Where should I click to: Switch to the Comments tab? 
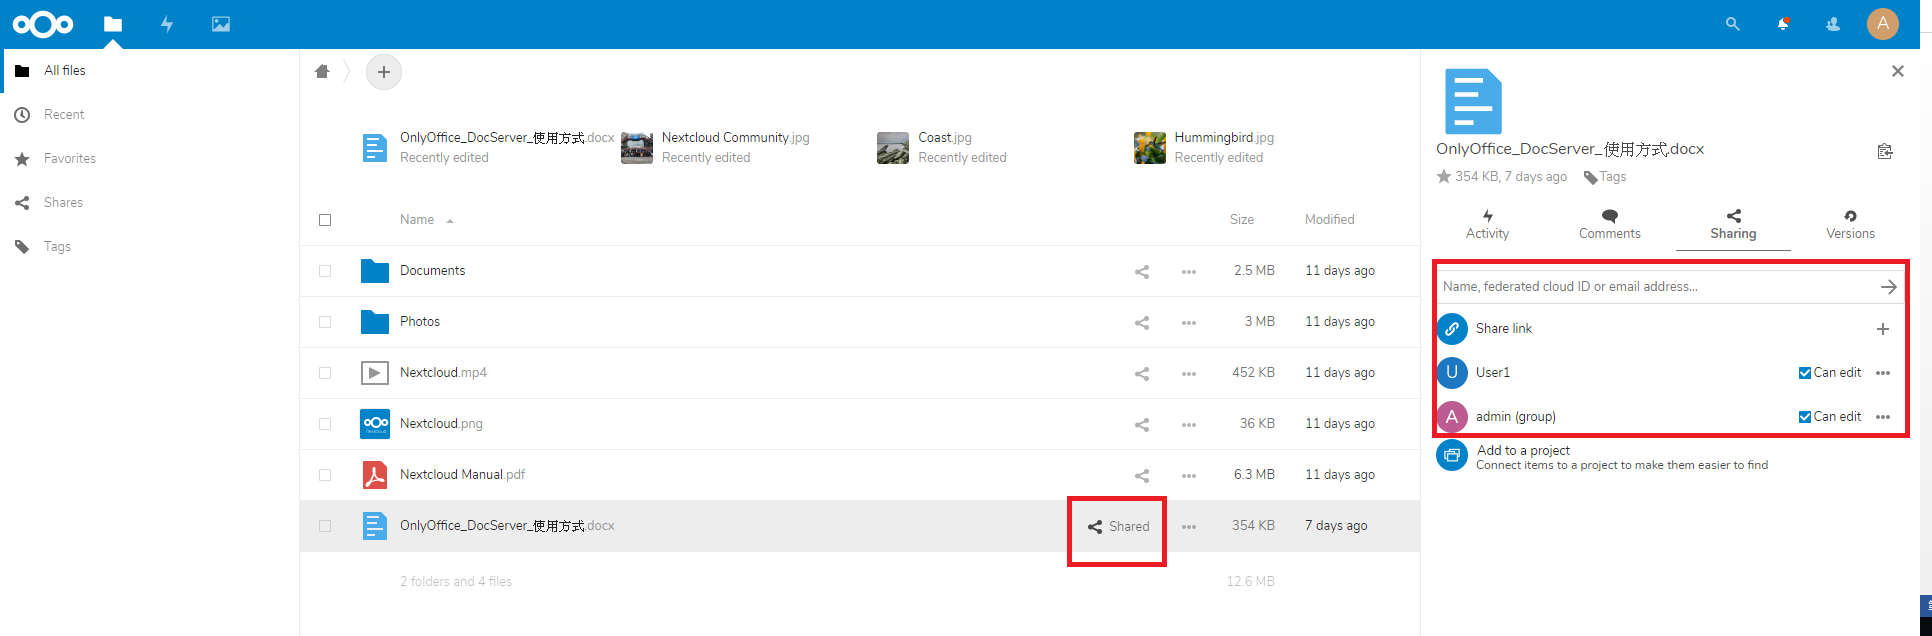pos(1610,224)
